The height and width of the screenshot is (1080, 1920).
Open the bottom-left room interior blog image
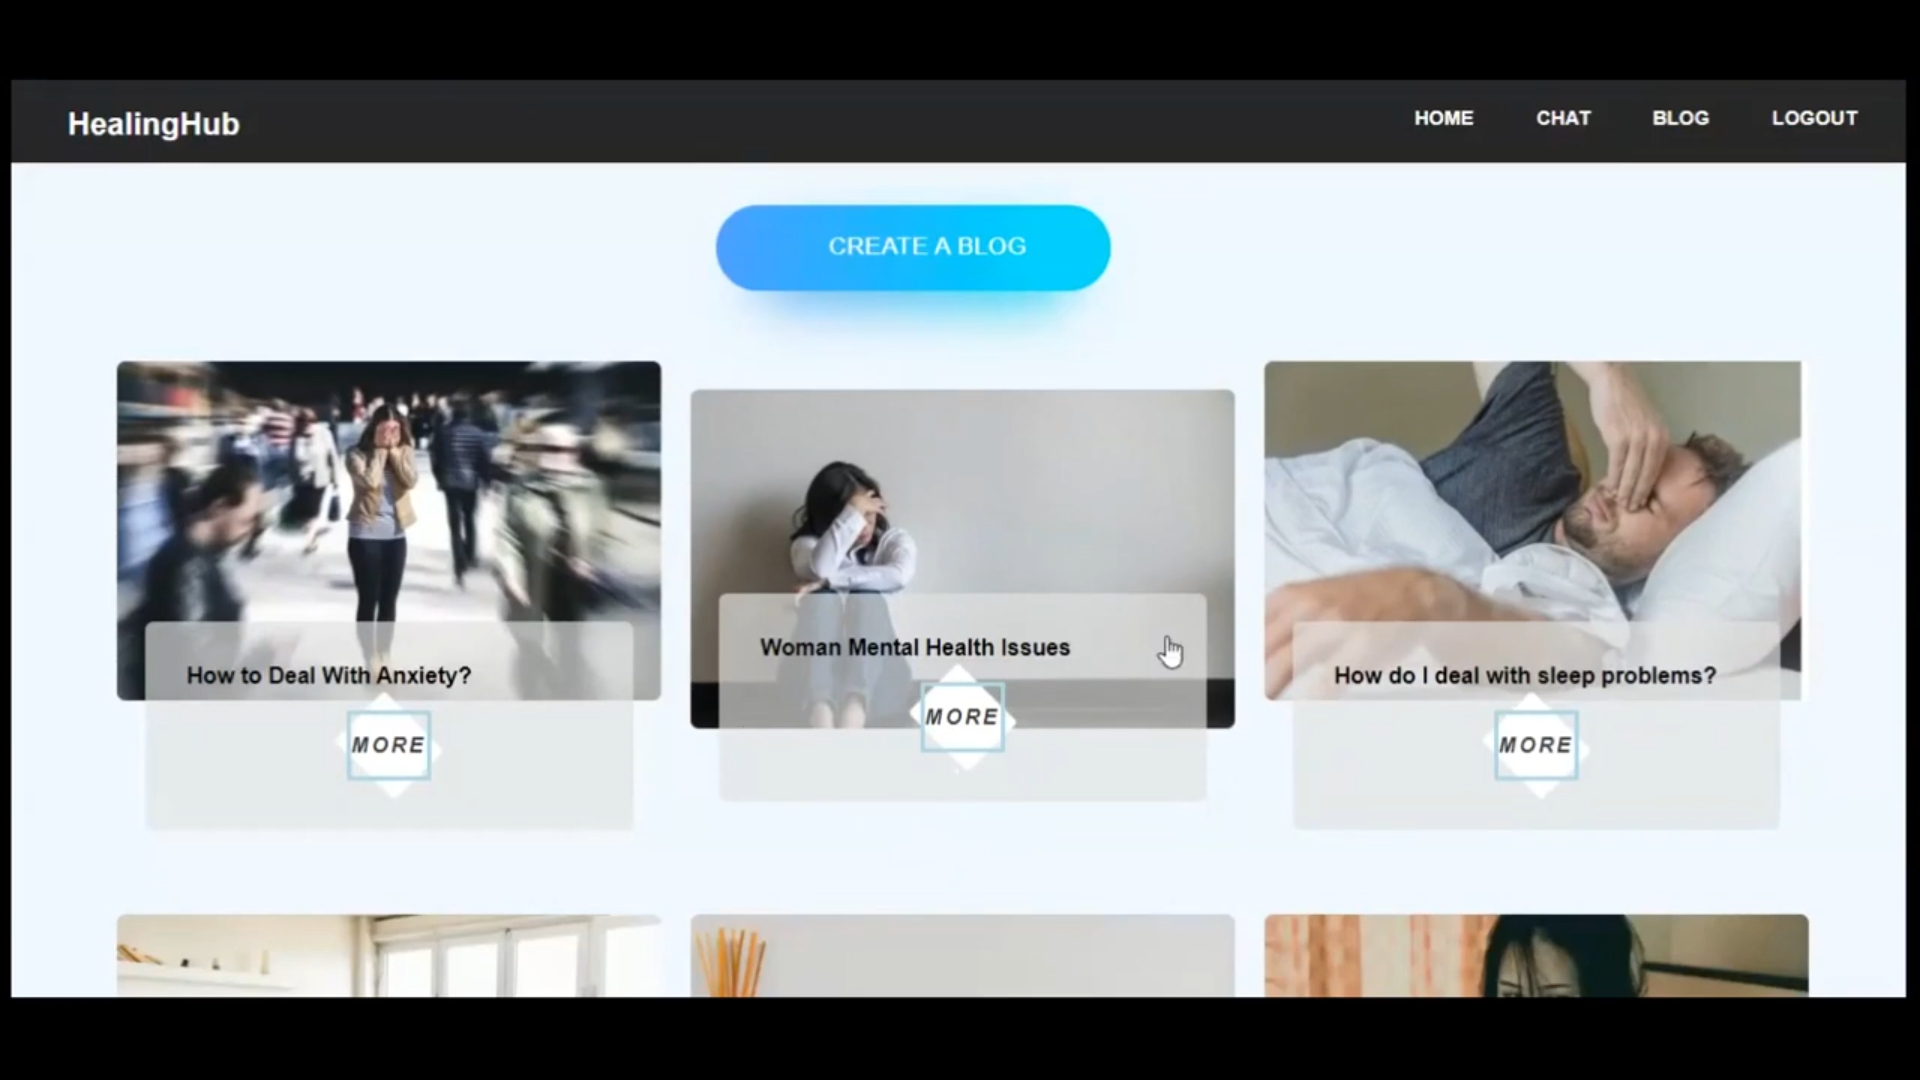(x=388, y=956)
